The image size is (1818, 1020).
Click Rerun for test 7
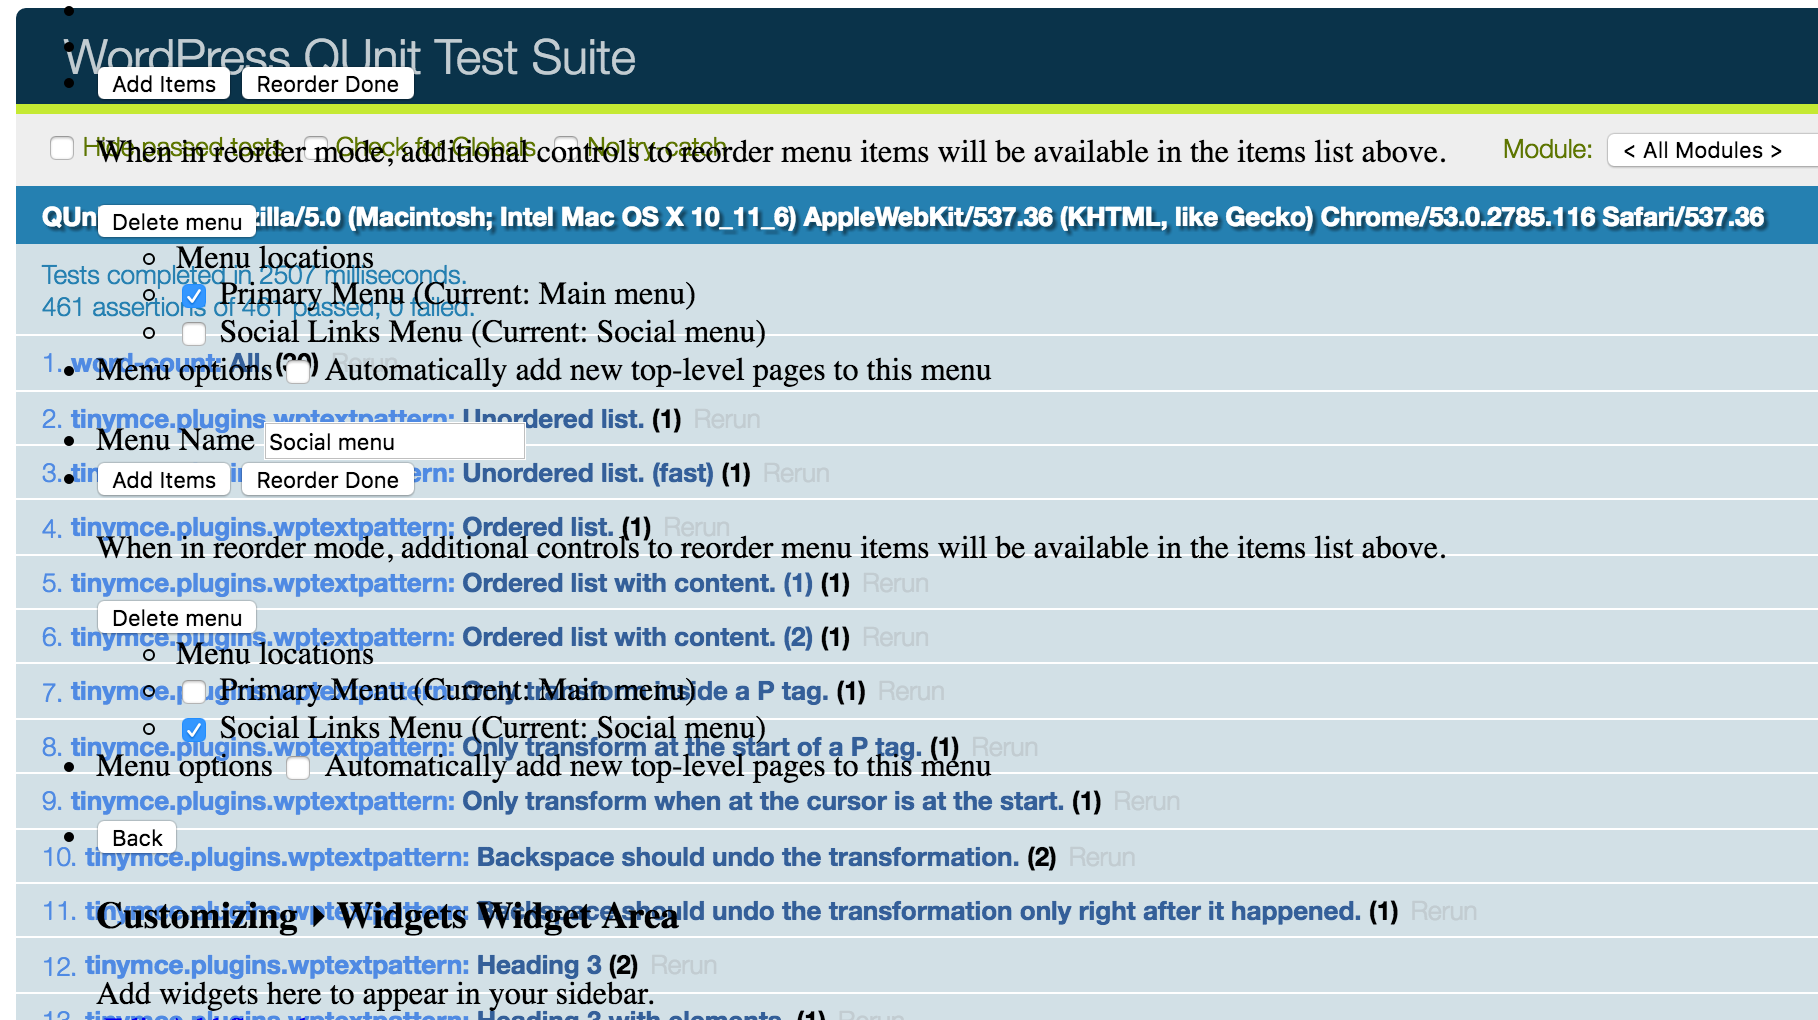911,691
